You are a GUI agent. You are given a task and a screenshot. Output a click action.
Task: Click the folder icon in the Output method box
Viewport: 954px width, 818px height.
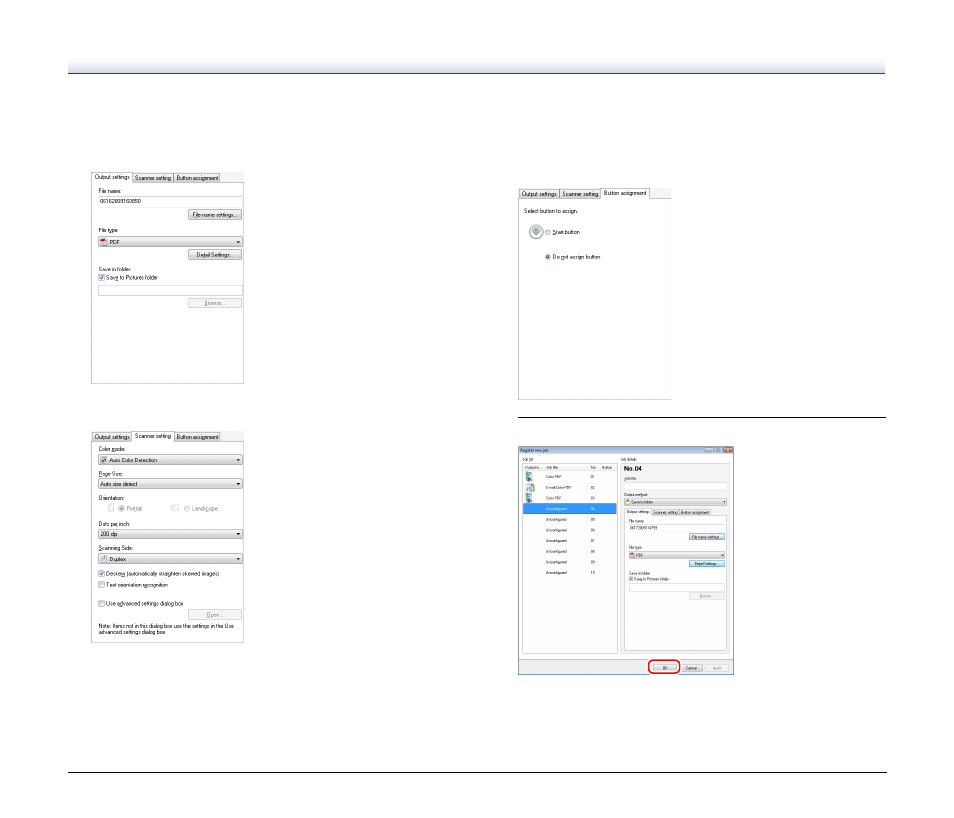coord(627,502)
